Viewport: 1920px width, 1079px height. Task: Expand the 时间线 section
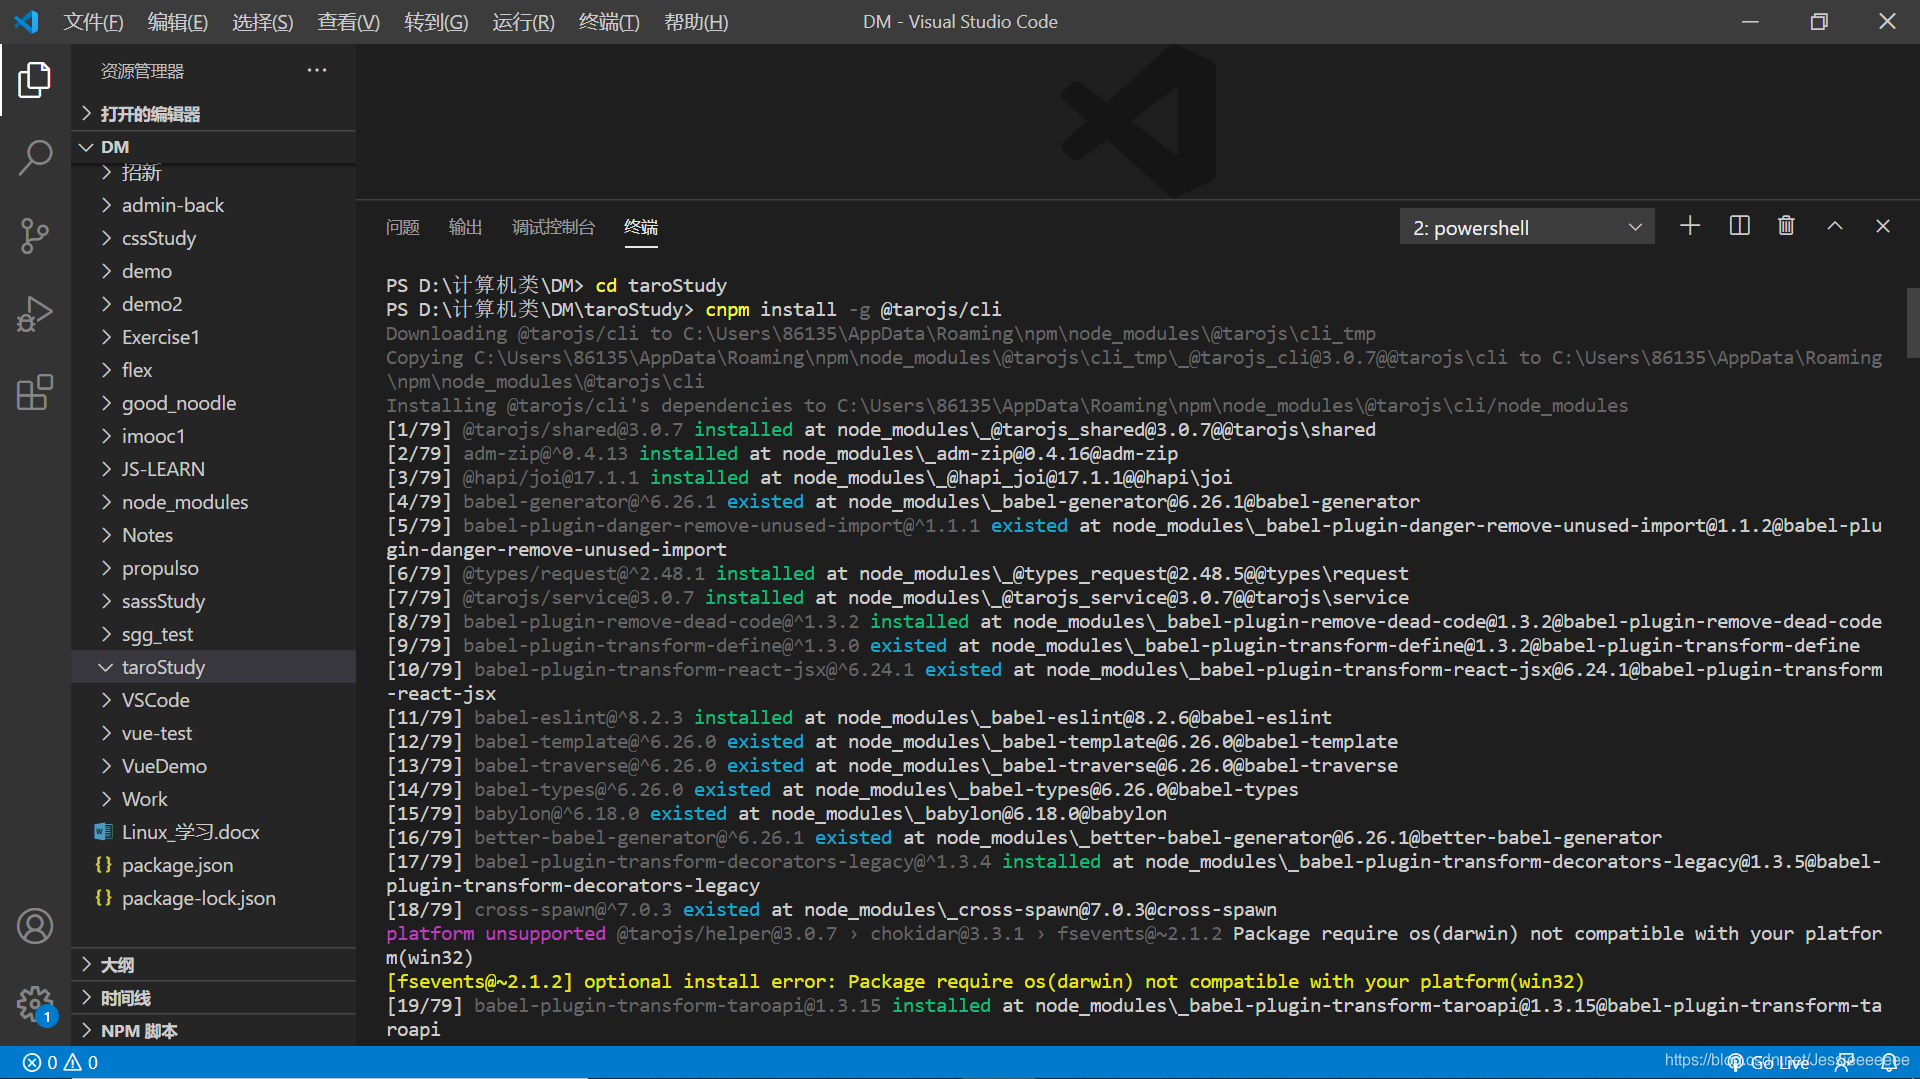pyautogui.click(x=214, y=998)
